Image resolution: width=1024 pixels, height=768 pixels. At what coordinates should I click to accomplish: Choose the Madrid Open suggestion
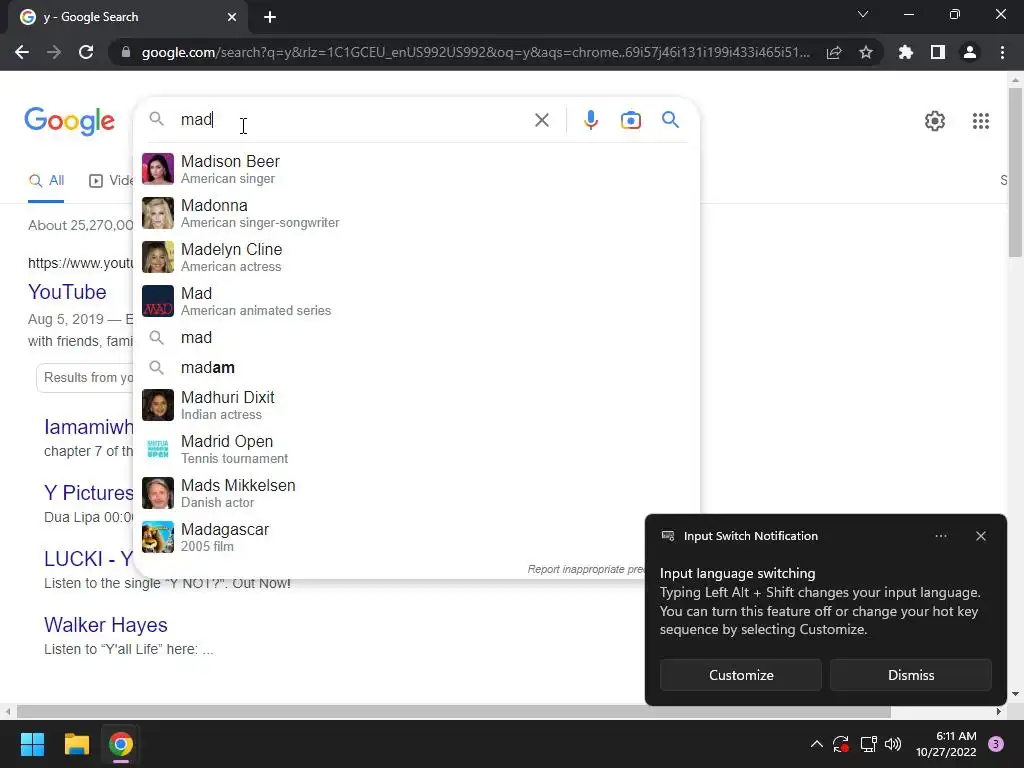click(416, 449)
